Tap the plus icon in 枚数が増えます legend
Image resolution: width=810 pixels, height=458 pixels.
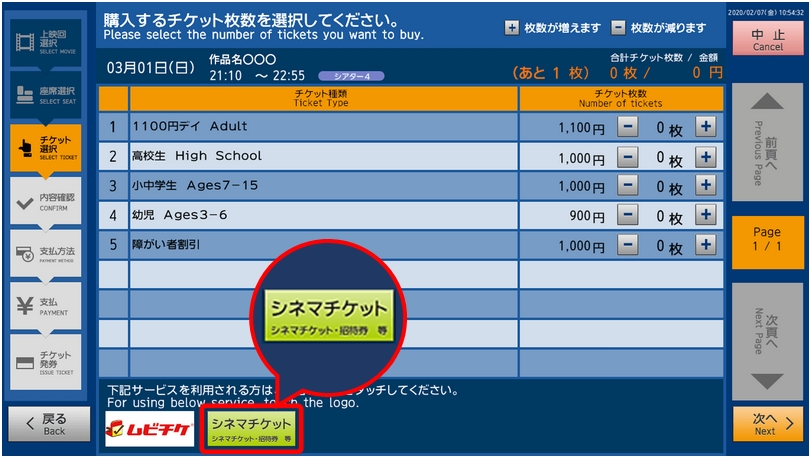[x=511, y=28]
